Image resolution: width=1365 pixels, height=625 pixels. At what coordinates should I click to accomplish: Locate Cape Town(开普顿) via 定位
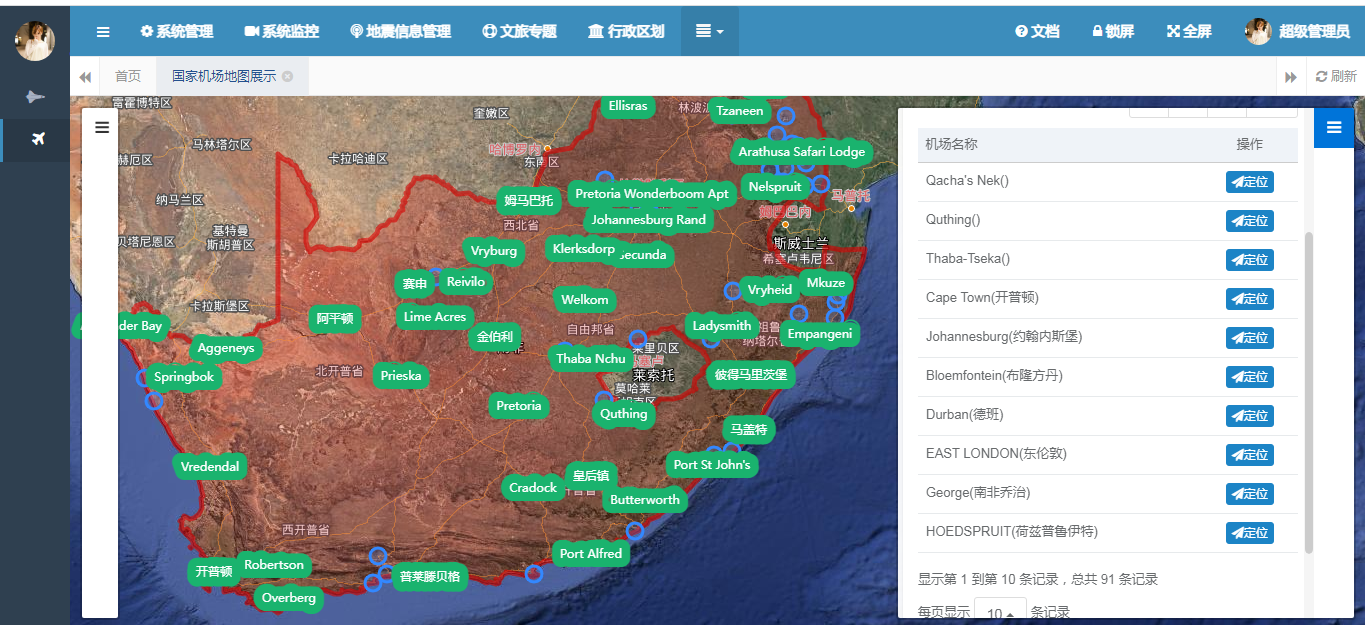pos(1250,298)
